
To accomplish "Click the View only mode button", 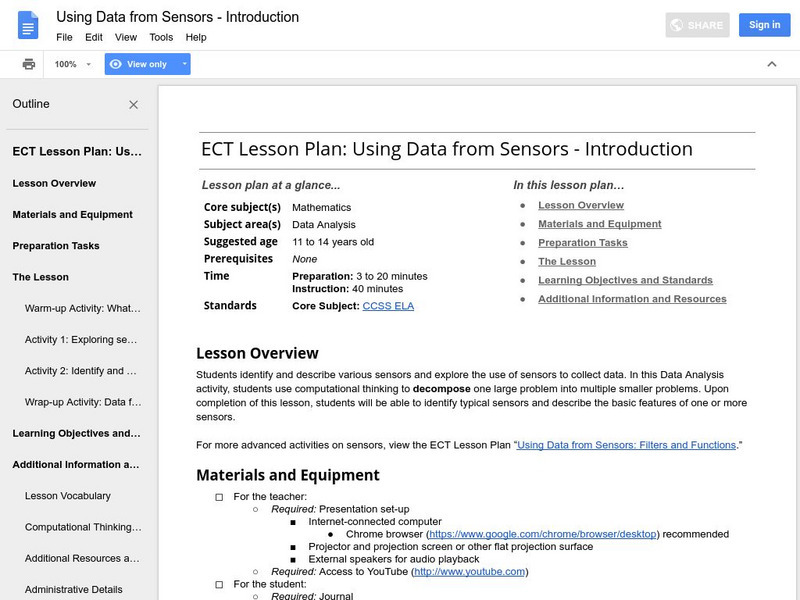I will [139, 64].
